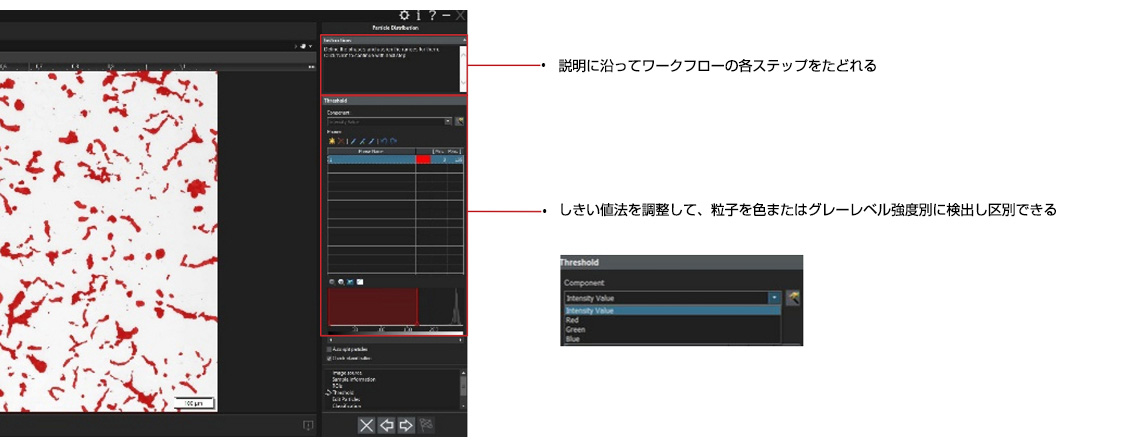Click picker icon in enlarged Threshold inset

coord(792,297)
